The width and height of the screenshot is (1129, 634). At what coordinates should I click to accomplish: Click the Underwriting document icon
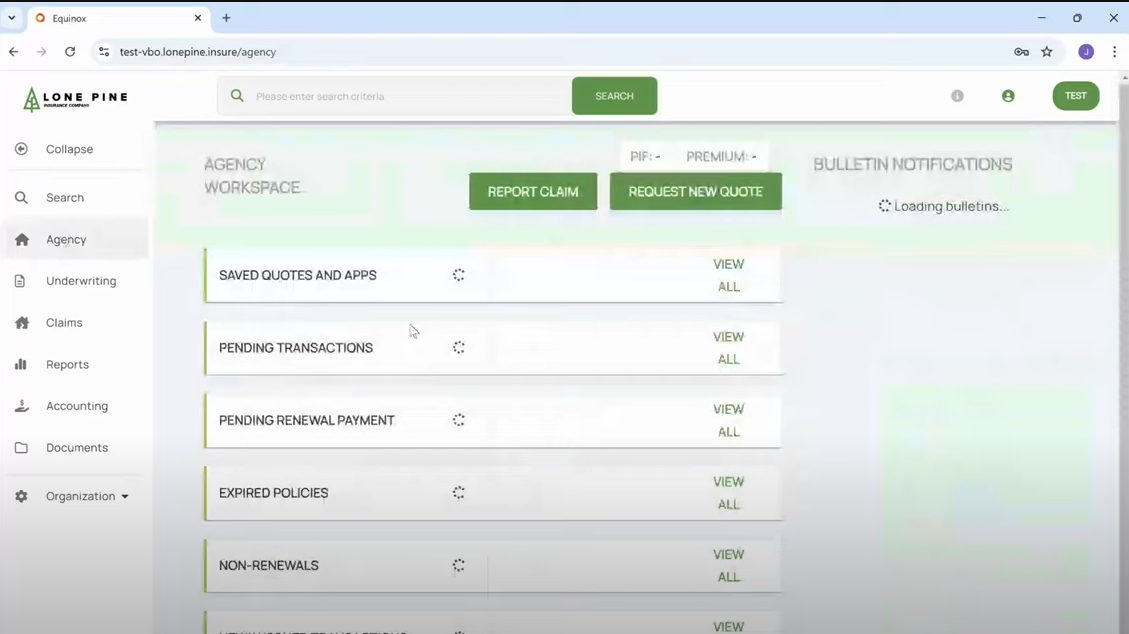click(21, 280)
